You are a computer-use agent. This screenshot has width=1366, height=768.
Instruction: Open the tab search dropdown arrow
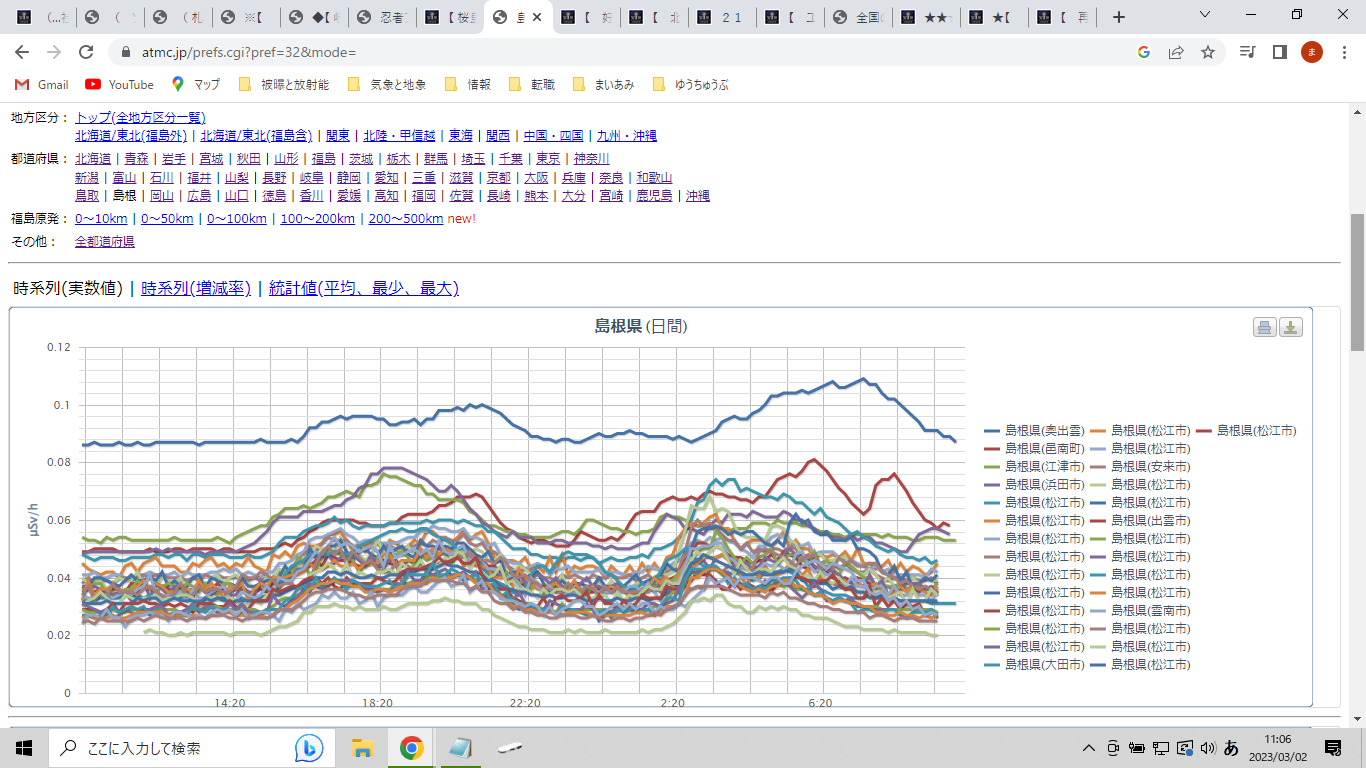click(x=1205, y=15)
